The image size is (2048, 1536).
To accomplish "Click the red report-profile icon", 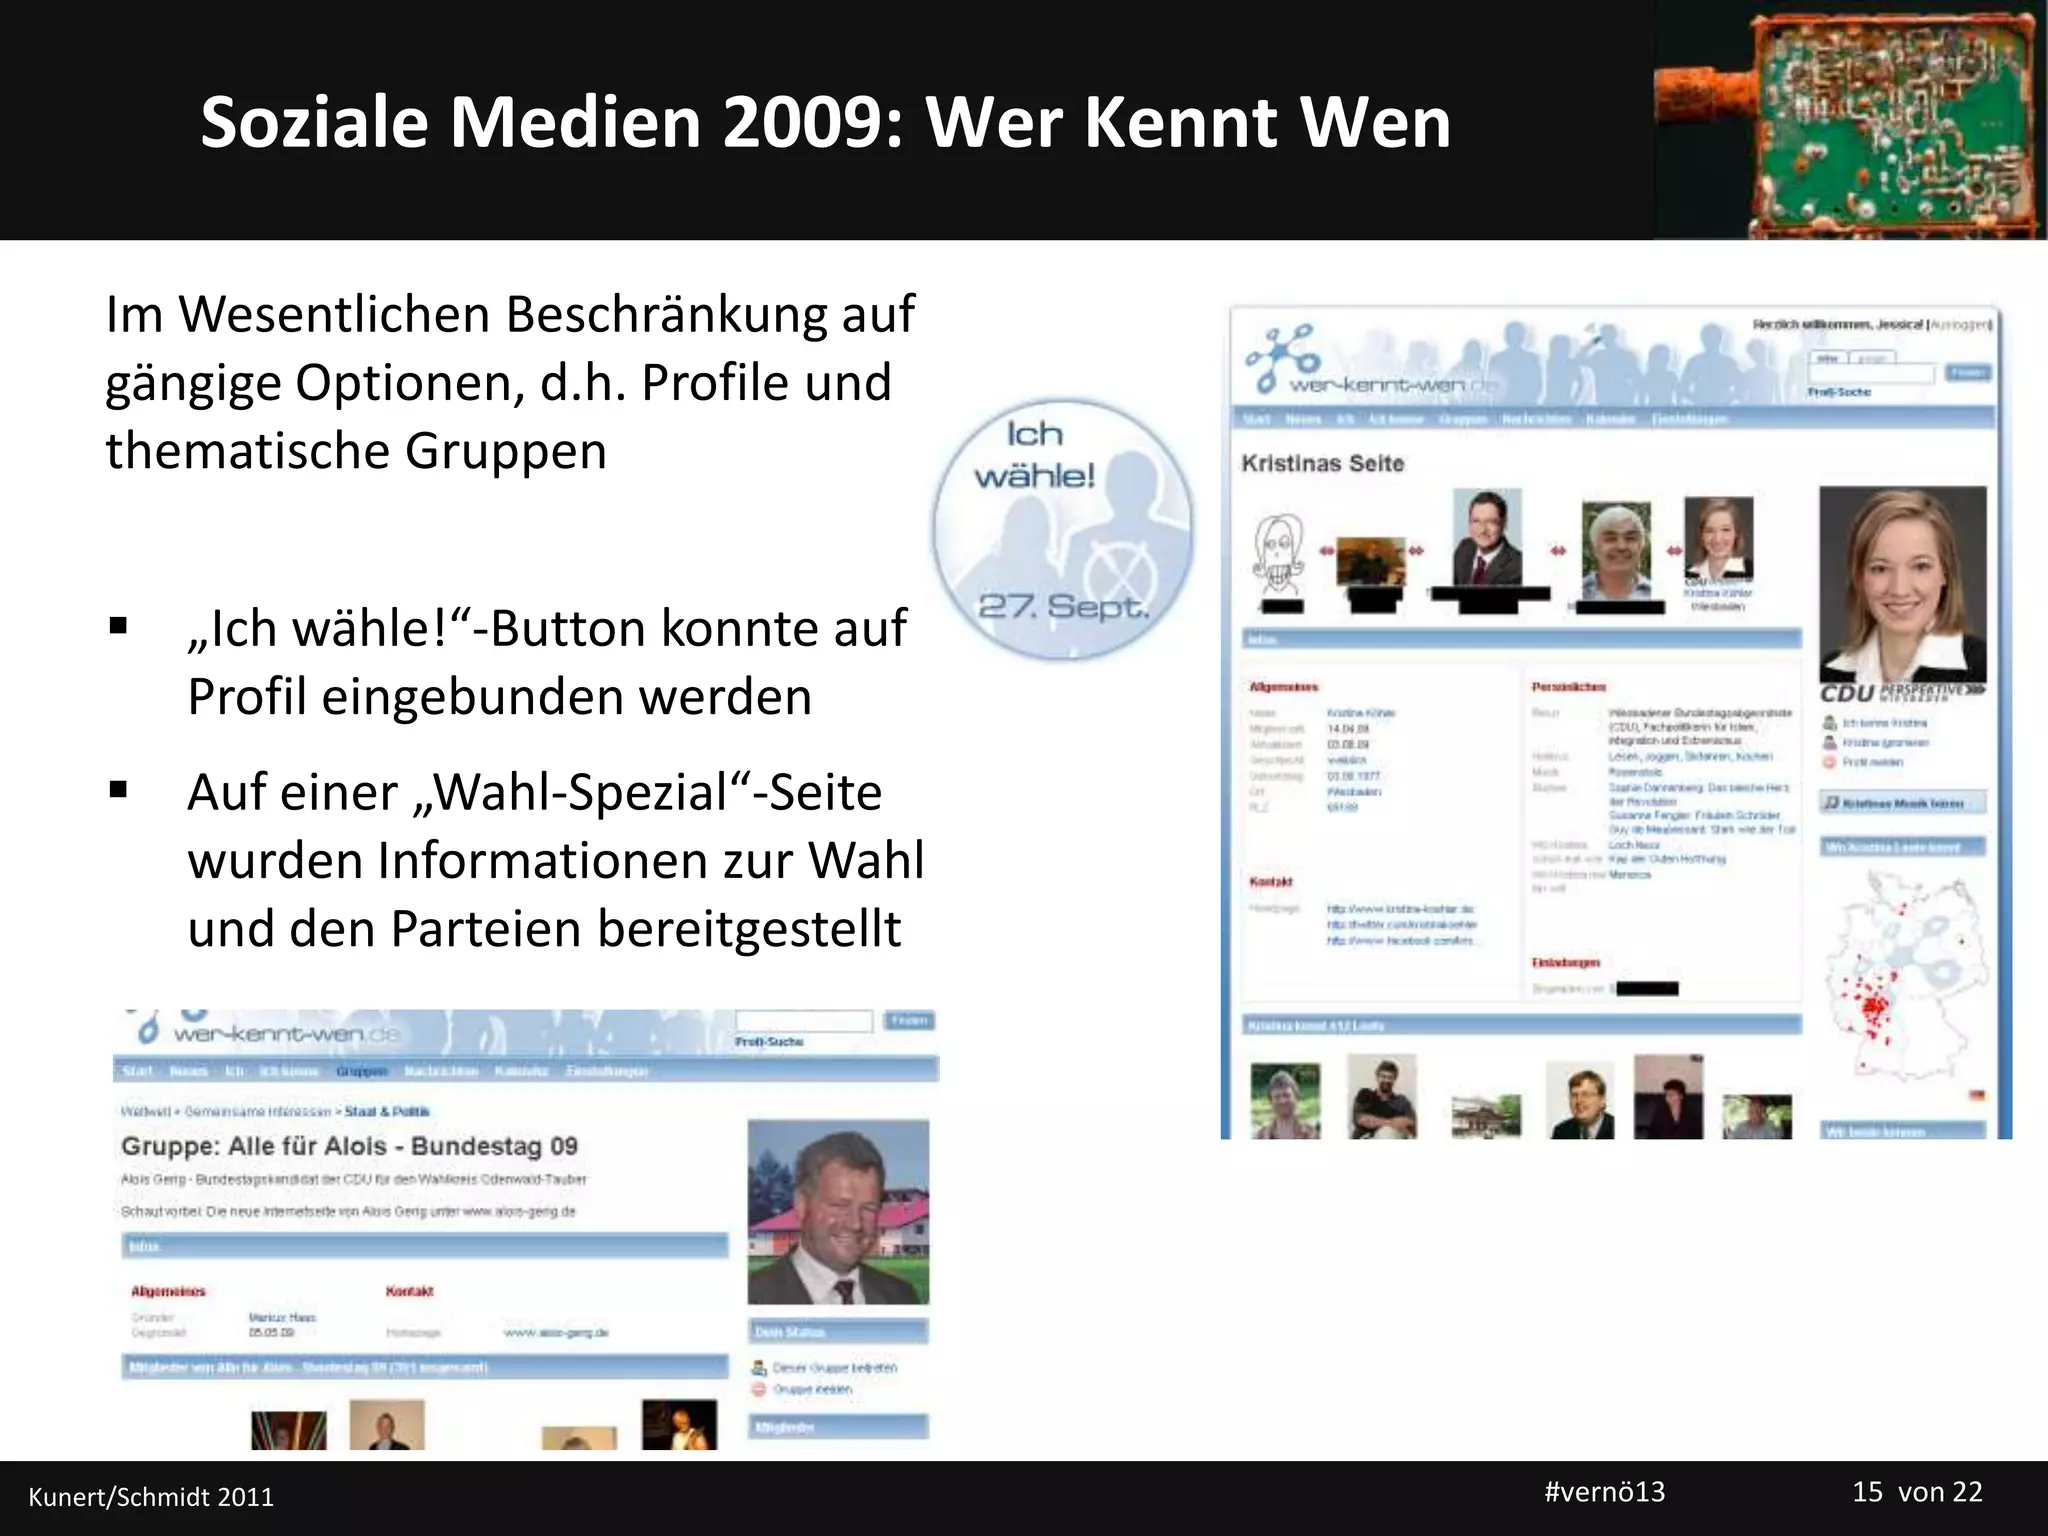I will (1830, 762).
